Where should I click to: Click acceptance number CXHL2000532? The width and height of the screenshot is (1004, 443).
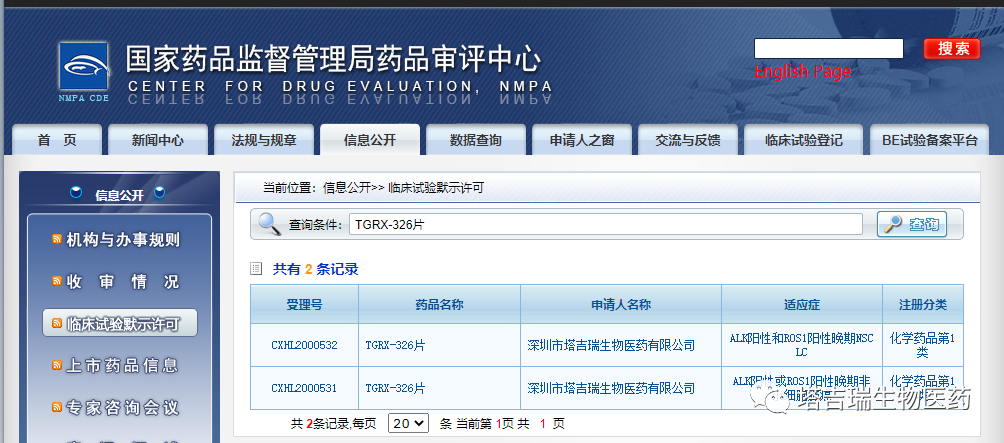(304, 346)
